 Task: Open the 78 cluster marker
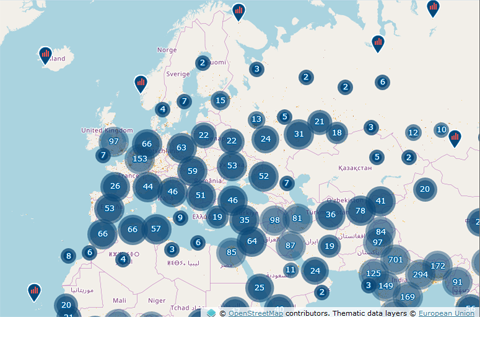point(360,211)
